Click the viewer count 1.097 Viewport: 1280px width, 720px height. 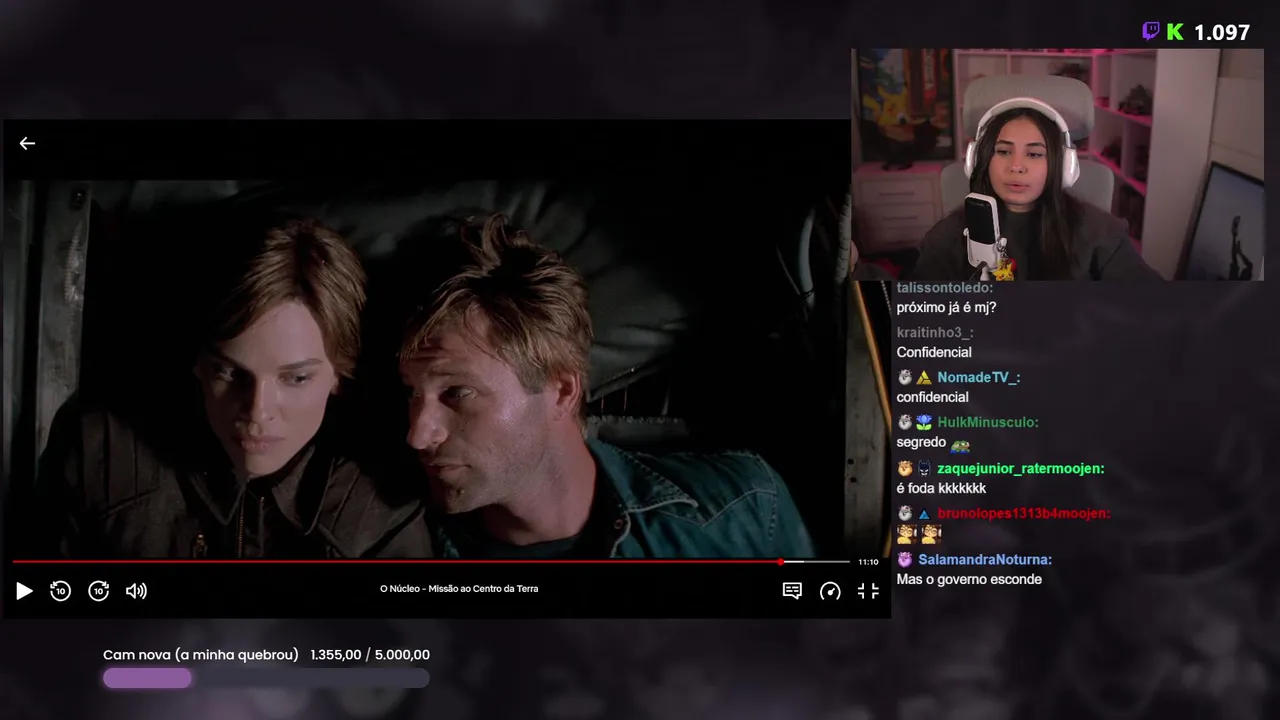[1222, 33]
